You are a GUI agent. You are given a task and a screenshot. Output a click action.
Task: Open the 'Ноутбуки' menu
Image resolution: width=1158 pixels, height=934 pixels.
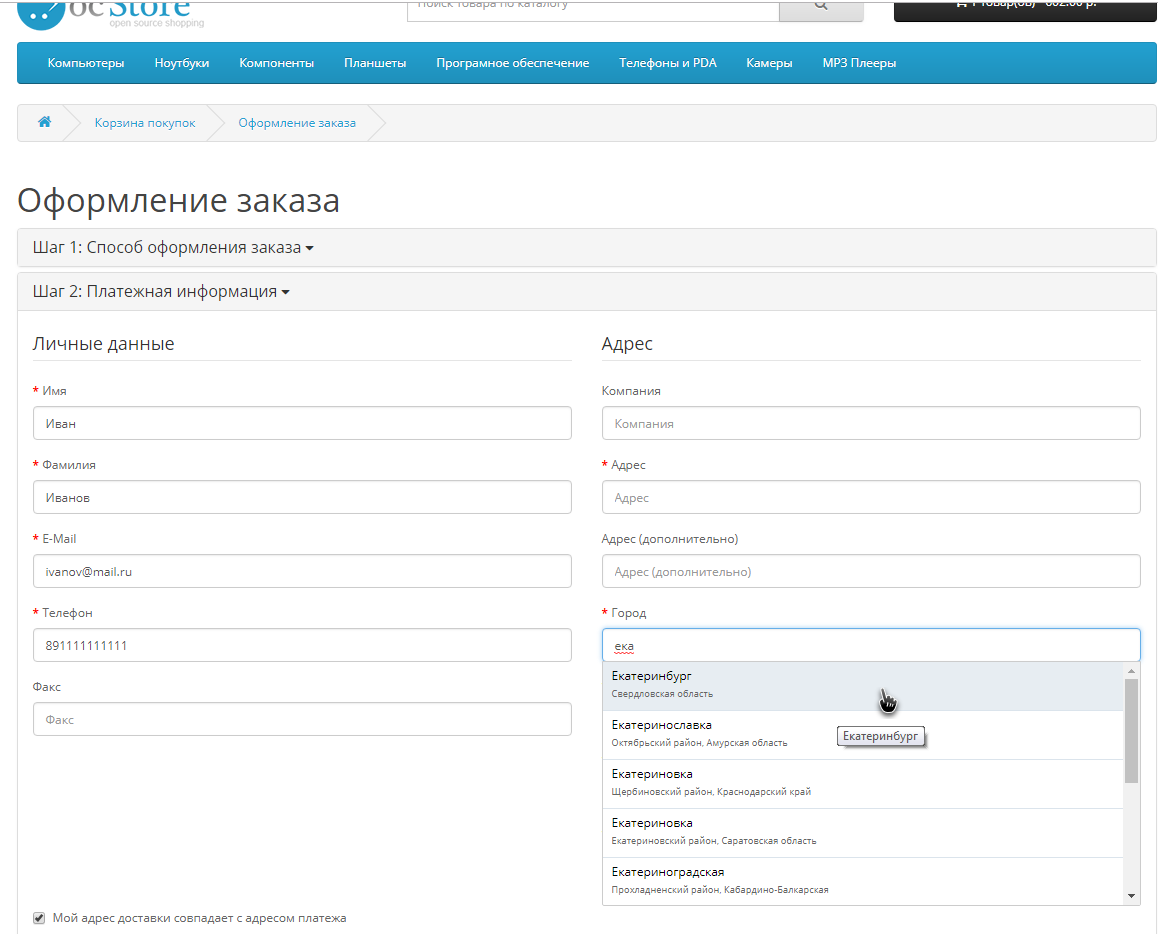coord(179,62)
